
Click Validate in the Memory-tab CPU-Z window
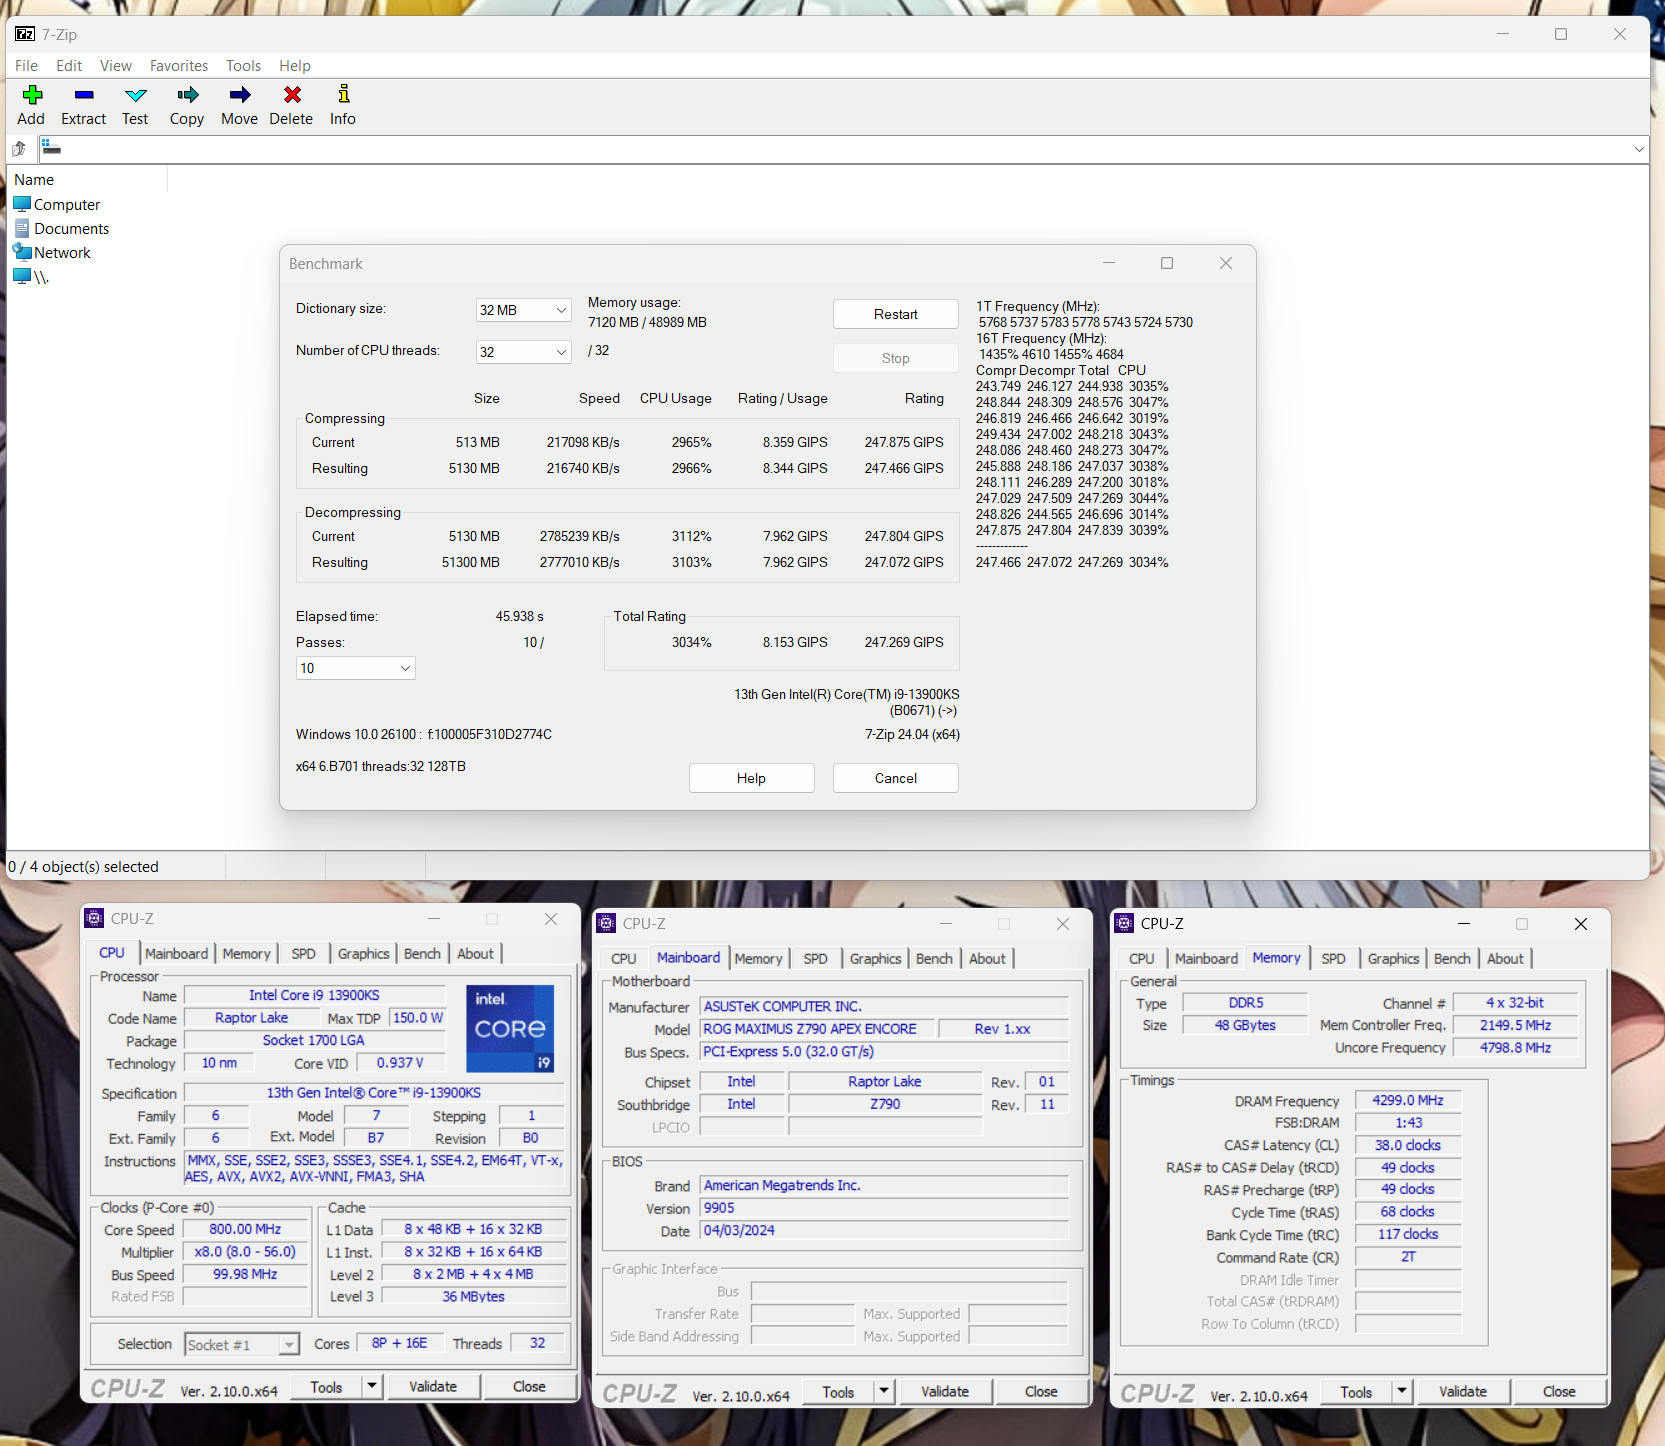[1463, 1391]
